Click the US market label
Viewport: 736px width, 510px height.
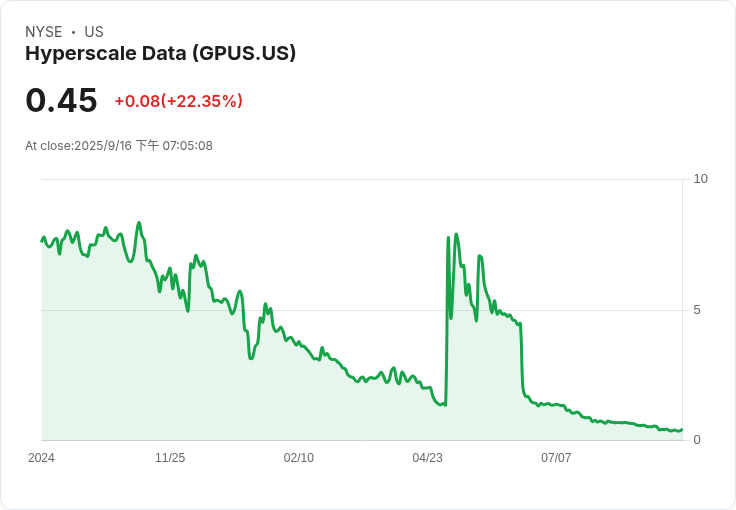(x=94, y=32)
